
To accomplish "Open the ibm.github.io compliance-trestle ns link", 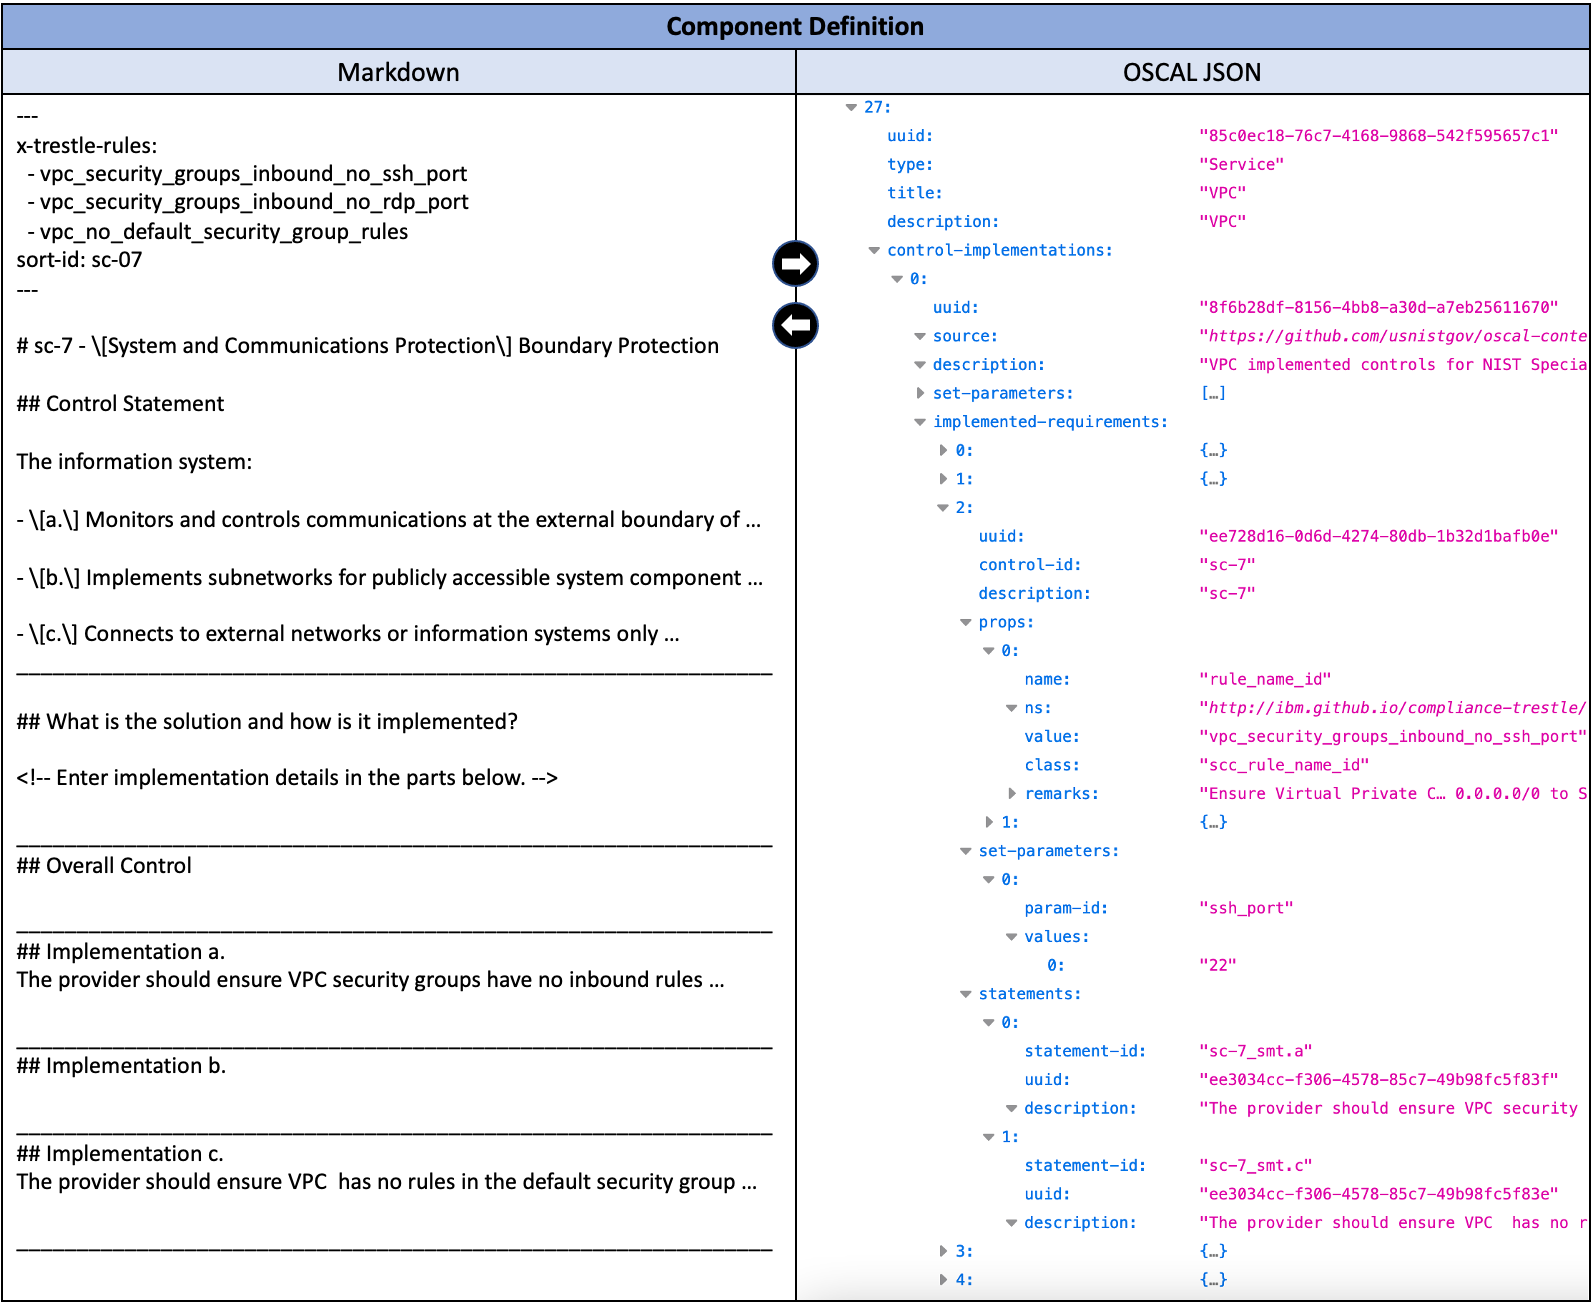I will click(x=1392, y=708).
